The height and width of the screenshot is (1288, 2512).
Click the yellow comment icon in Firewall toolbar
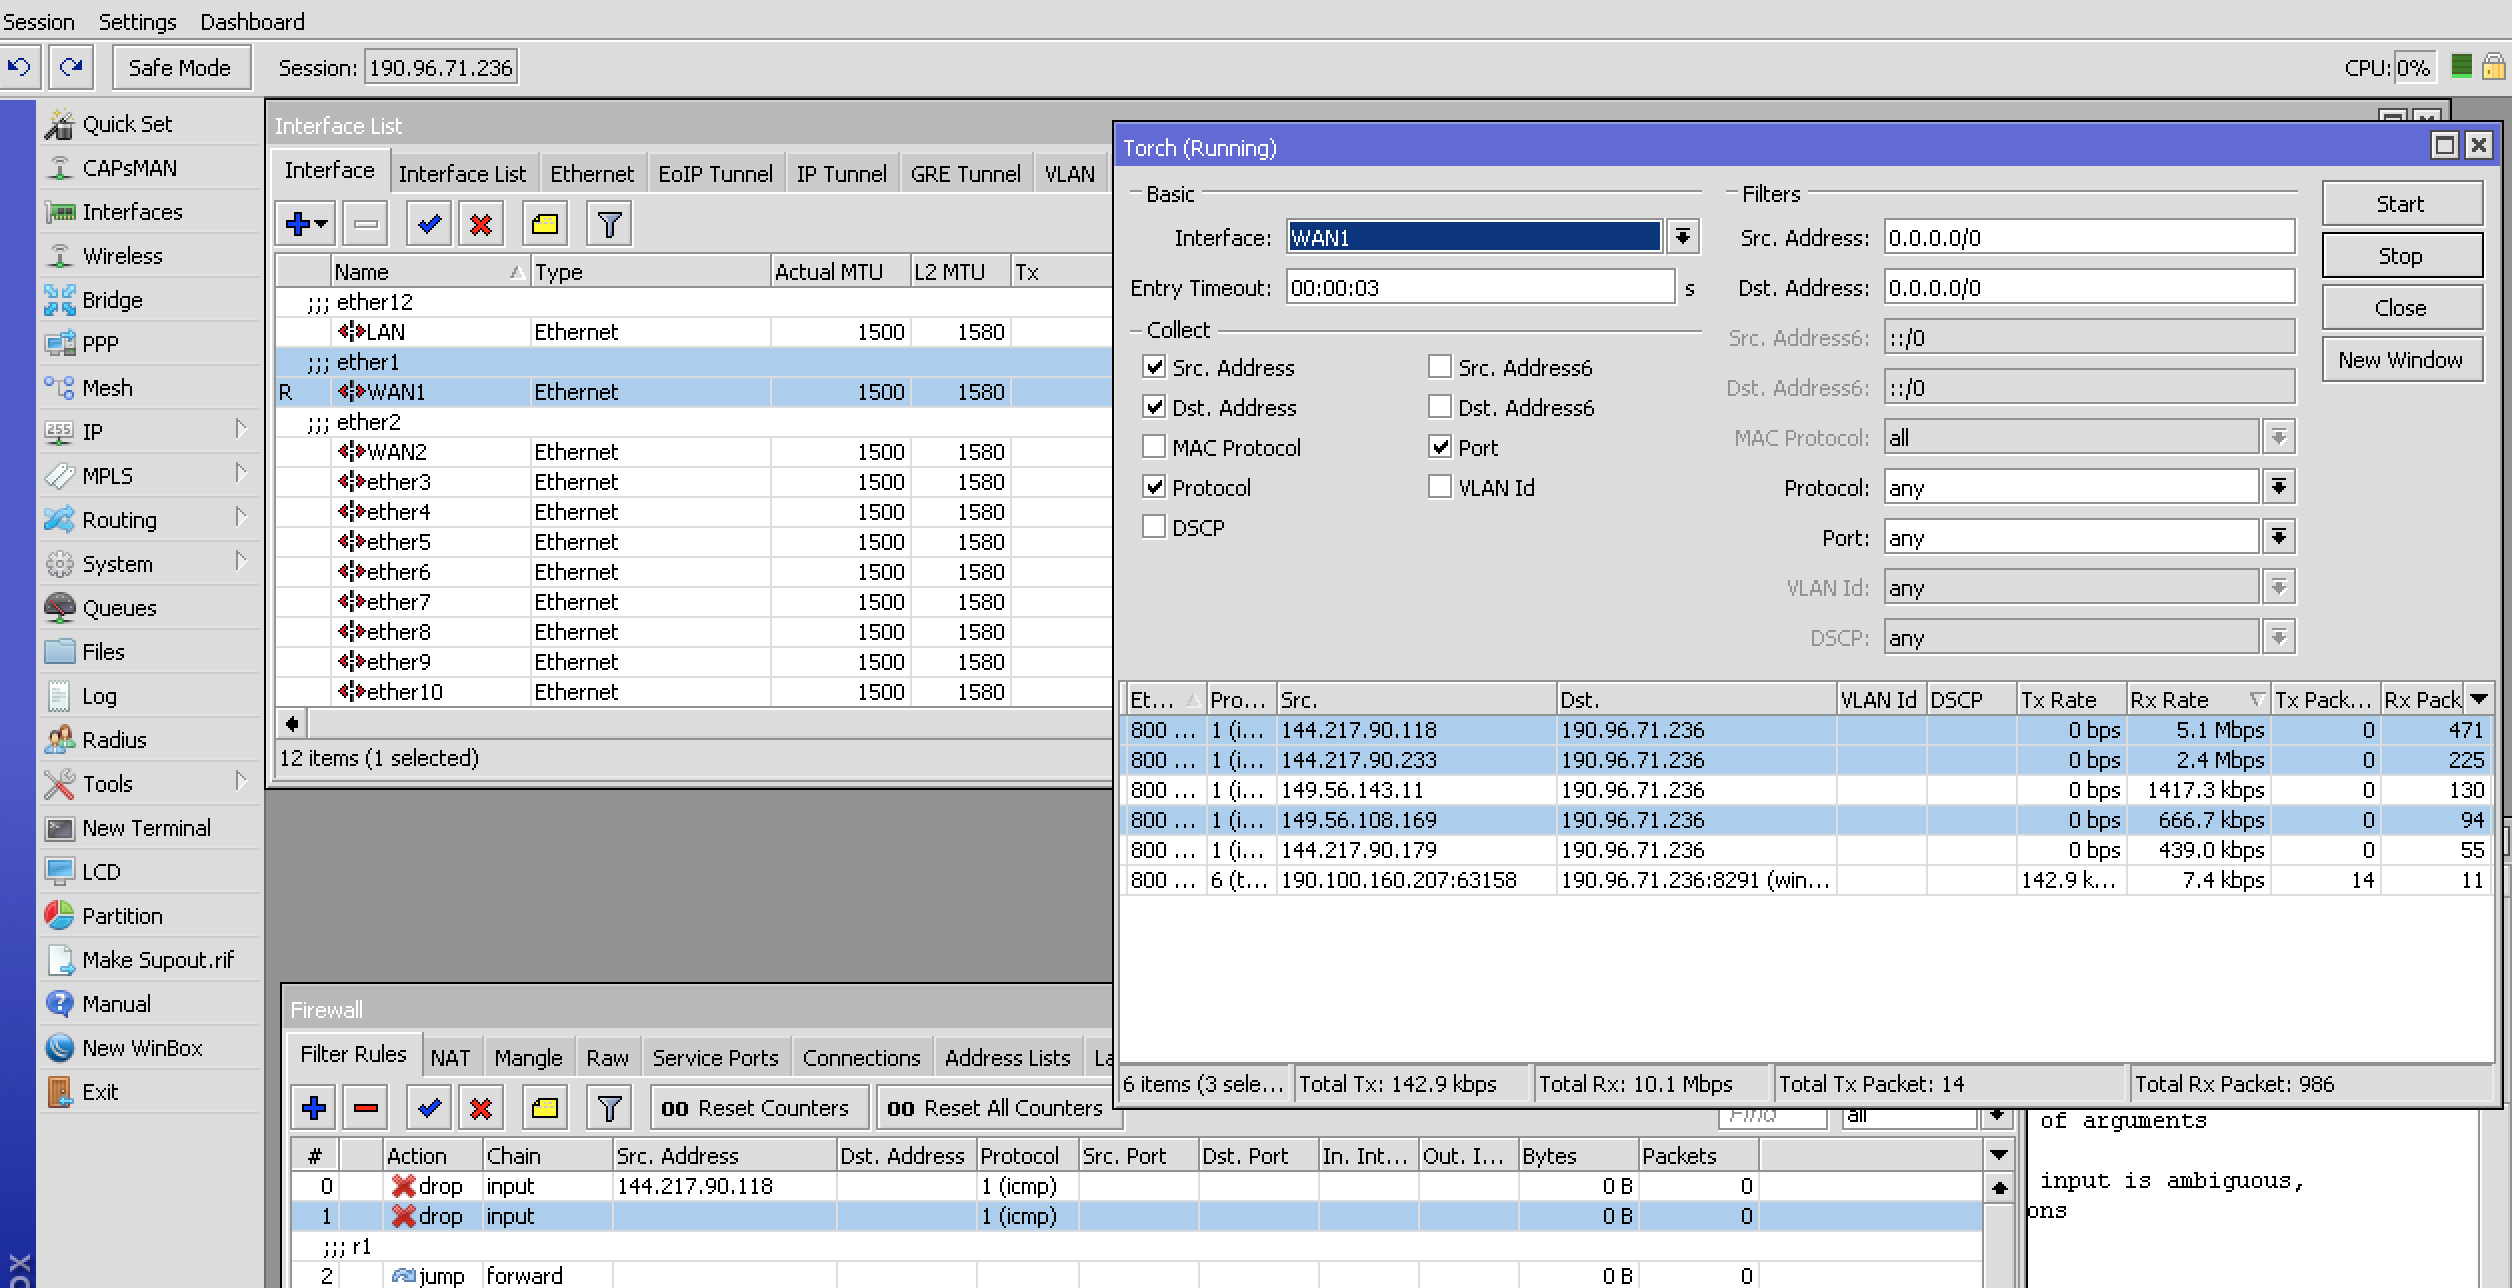pyautogui.click(x=545, y=1108)
